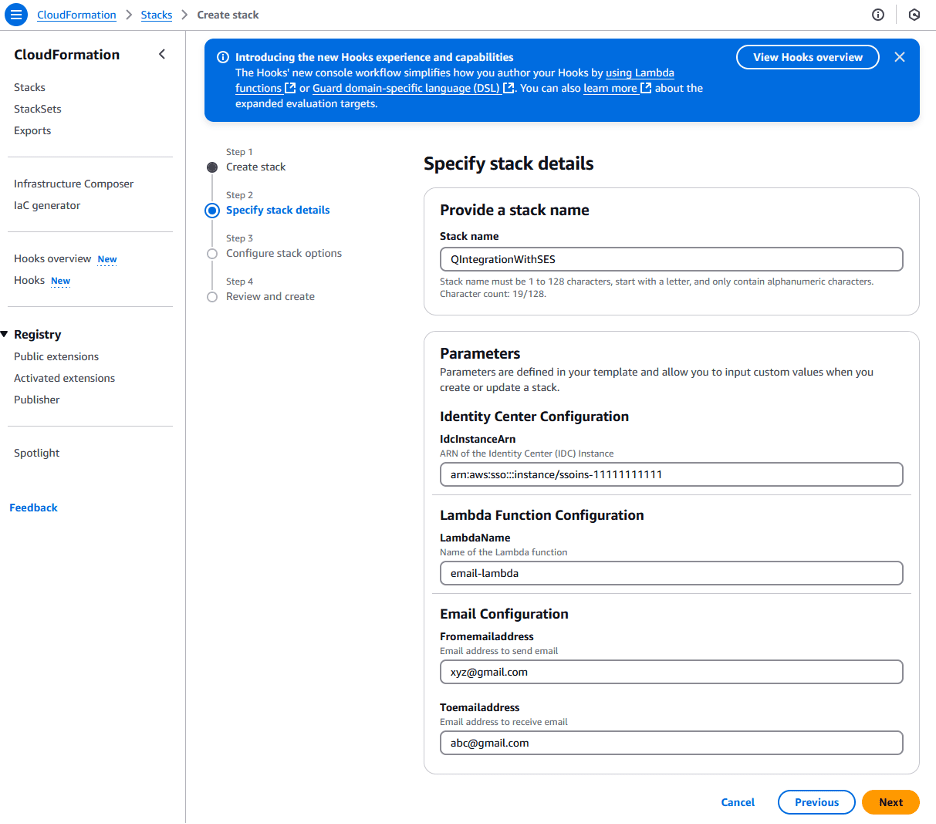Click the Feedback link
The height and width of the screenshot is (824, 936).
(33, 507)
